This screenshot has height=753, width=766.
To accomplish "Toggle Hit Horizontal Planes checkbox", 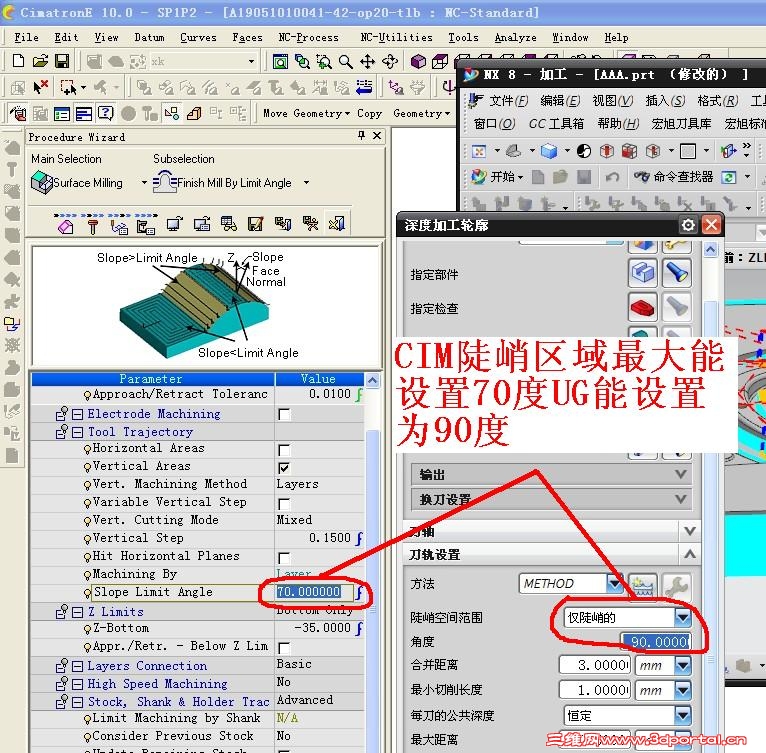I will pyautogui.click(x=284, y=558).
